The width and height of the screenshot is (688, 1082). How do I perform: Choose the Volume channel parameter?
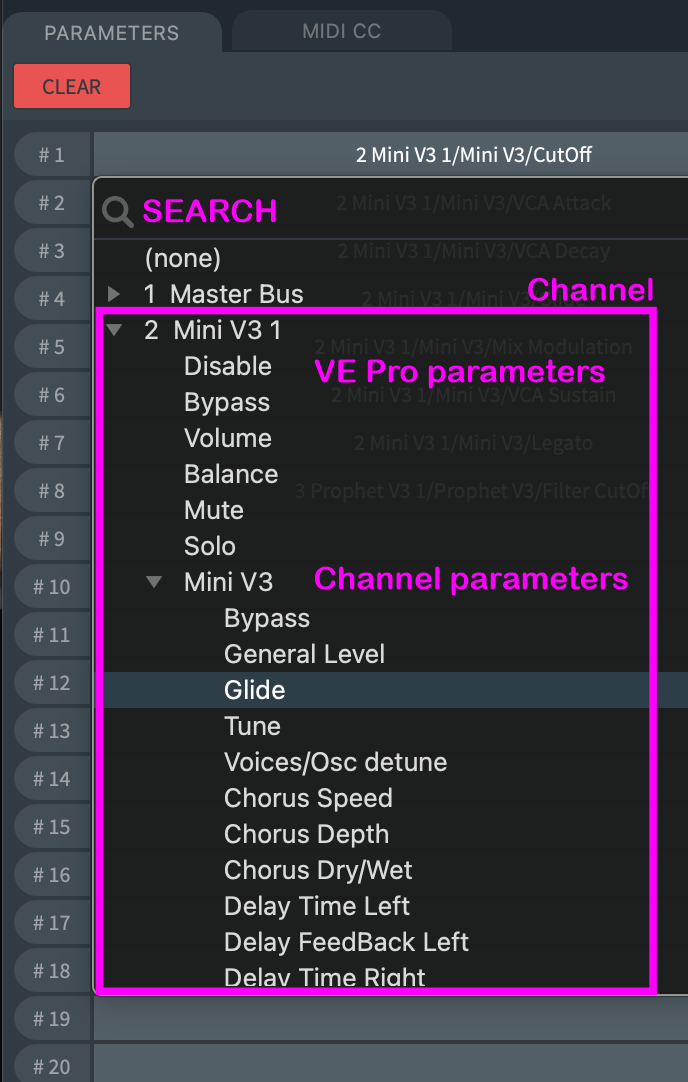[227, 438]
